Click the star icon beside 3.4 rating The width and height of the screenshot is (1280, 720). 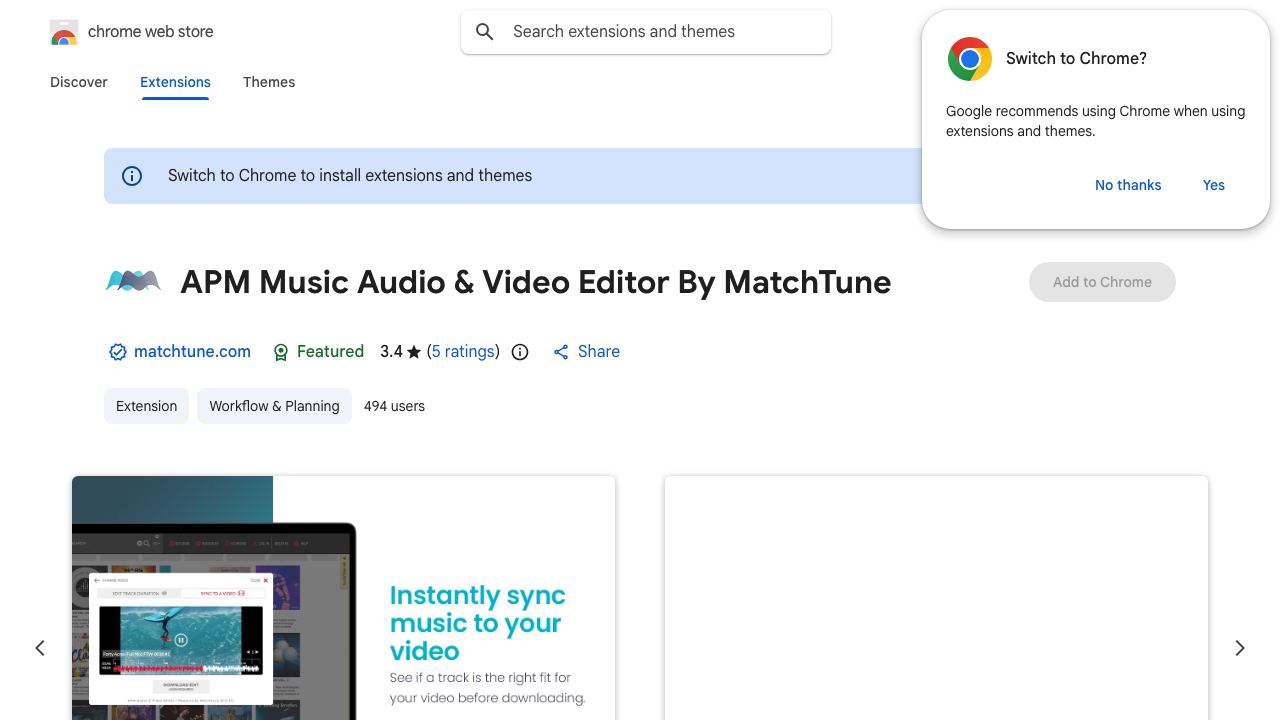click(414, 352)
